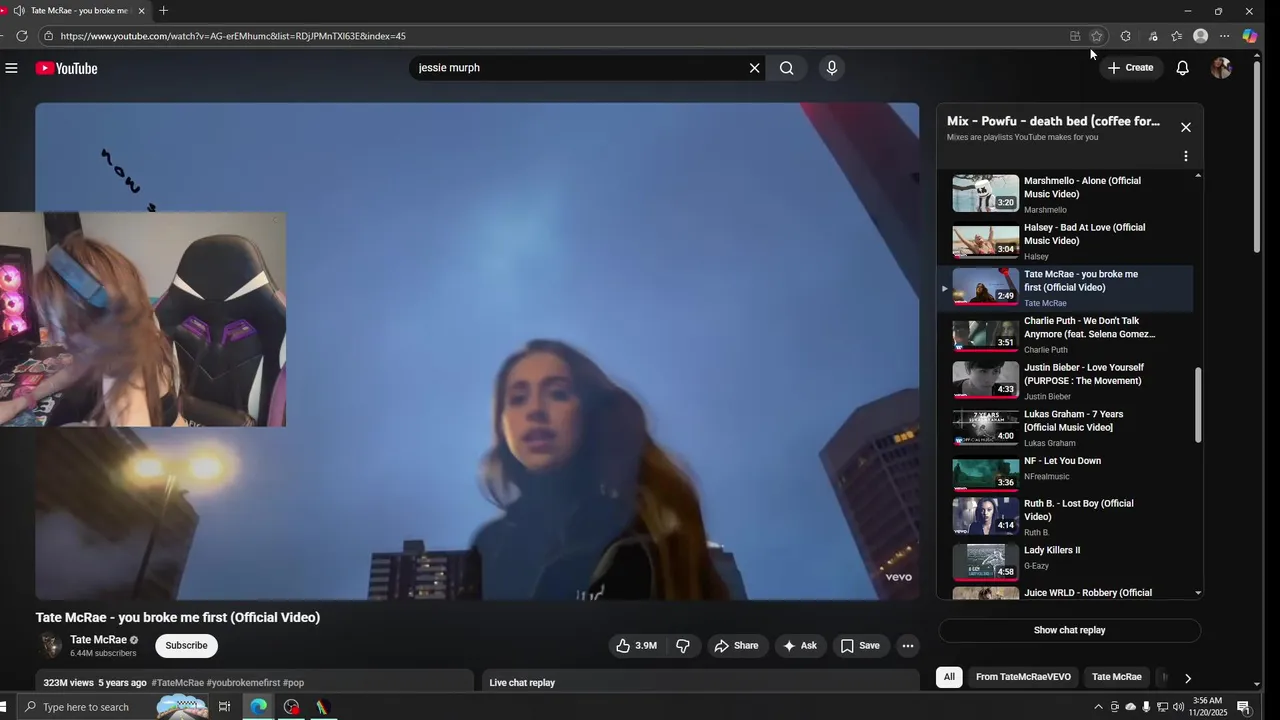Open the favorites list icon

1177,36
